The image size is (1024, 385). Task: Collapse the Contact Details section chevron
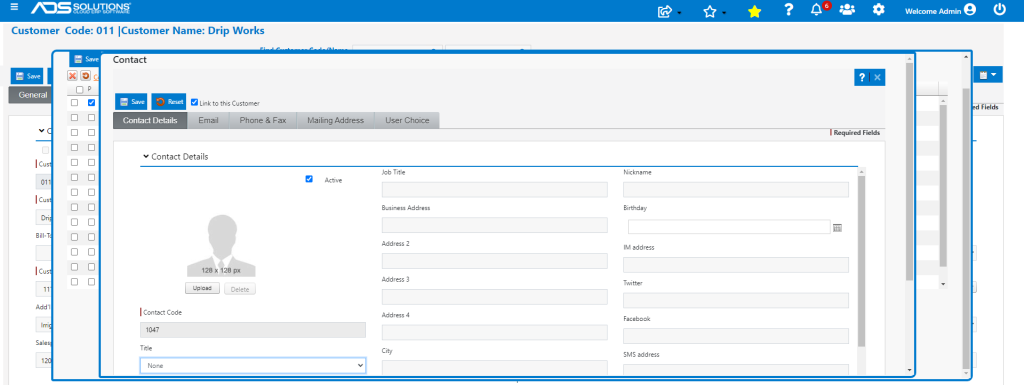tap(146, 157)
